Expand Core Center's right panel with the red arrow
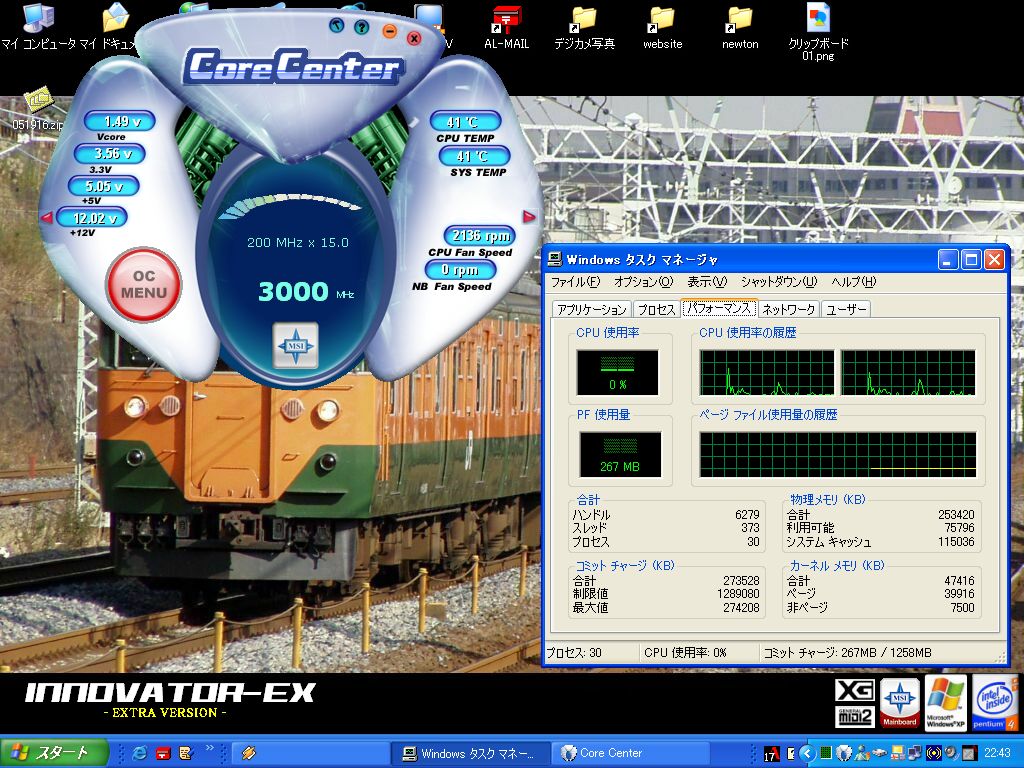Screen dimensions: 1024x768 tap(528, 216)
